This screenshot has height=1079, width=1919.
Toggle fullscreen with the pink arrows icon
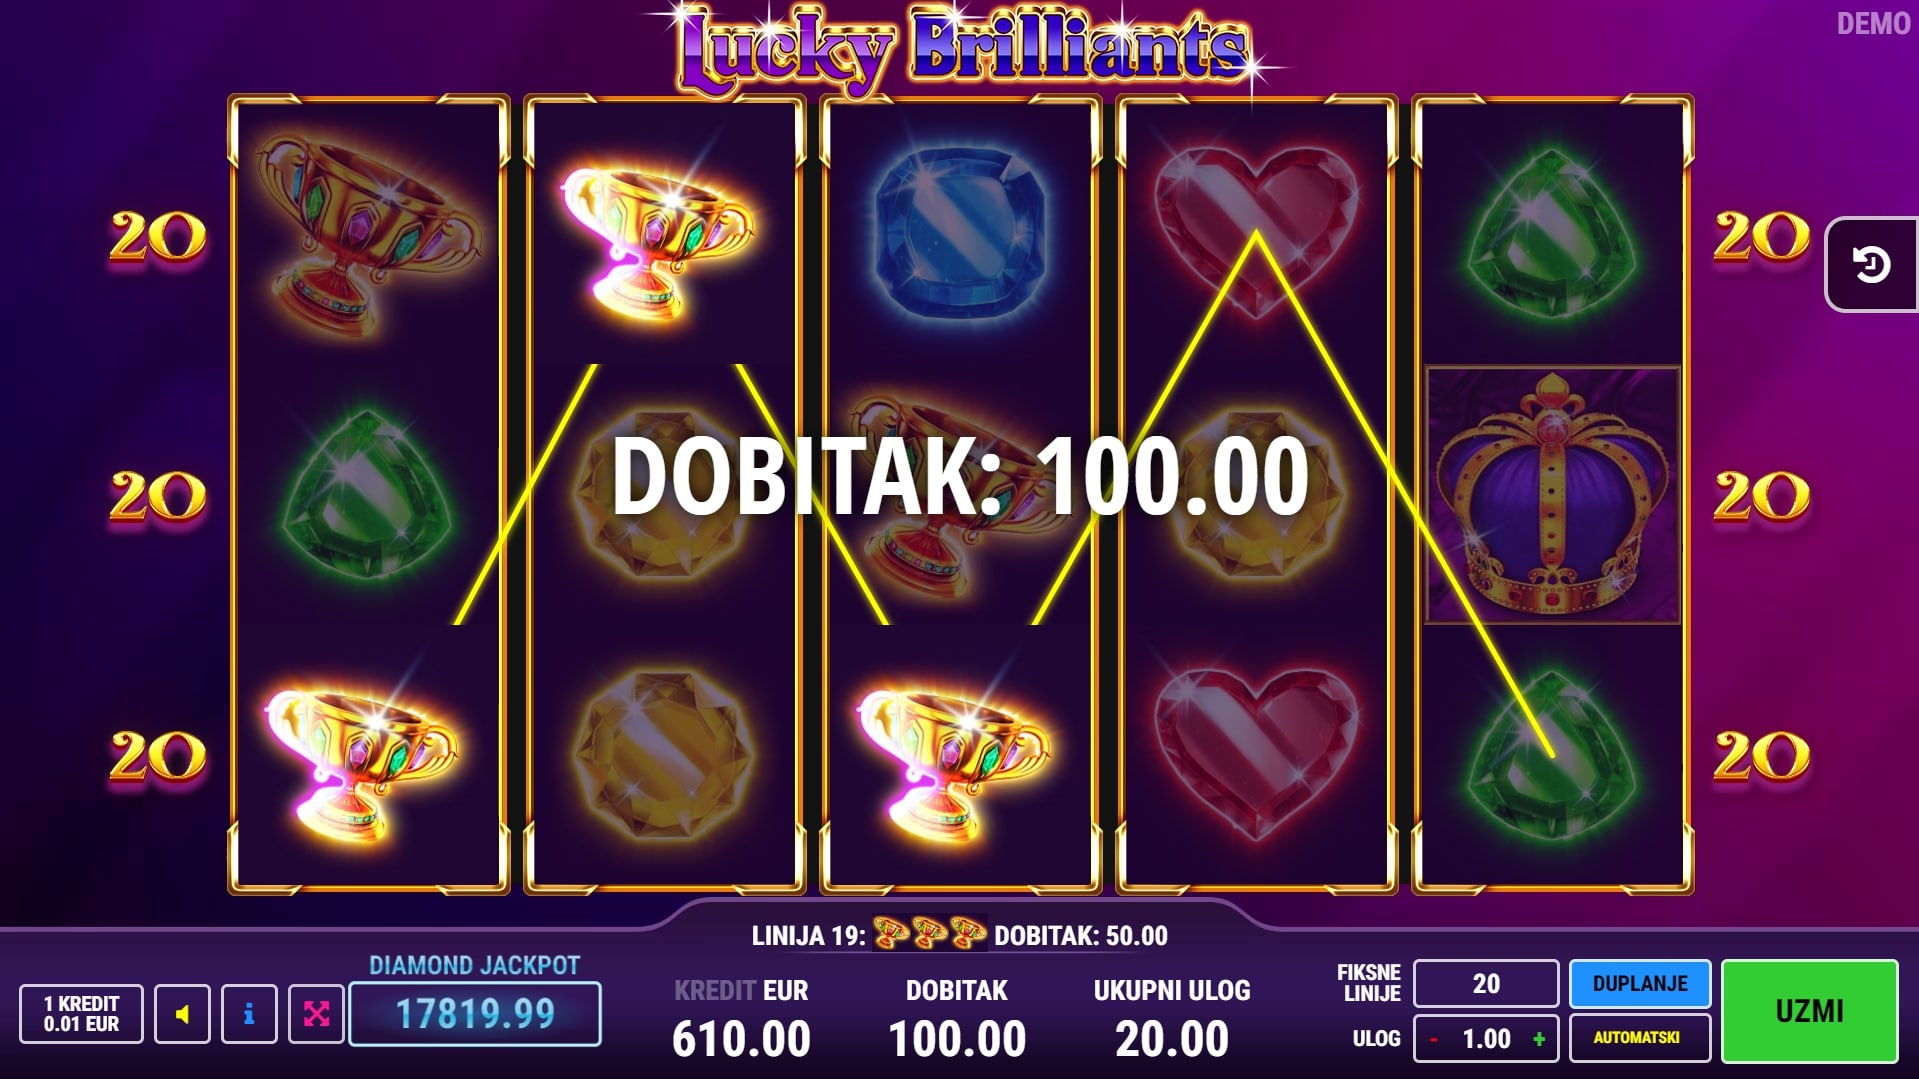316,1014
